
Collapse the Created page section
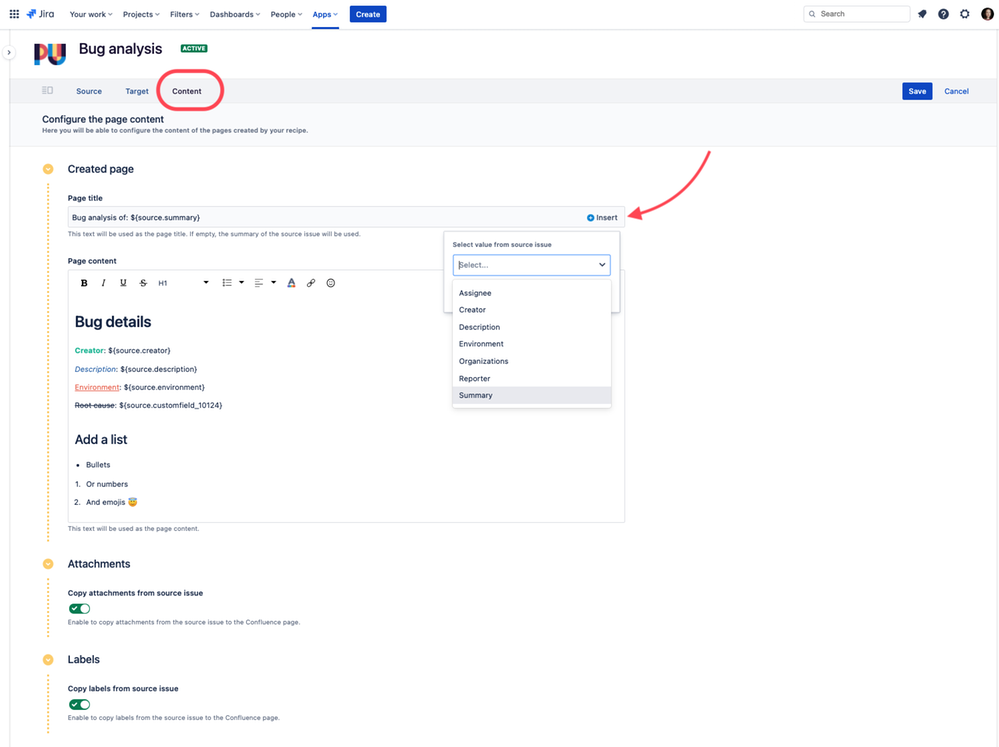tap(47, 169)
